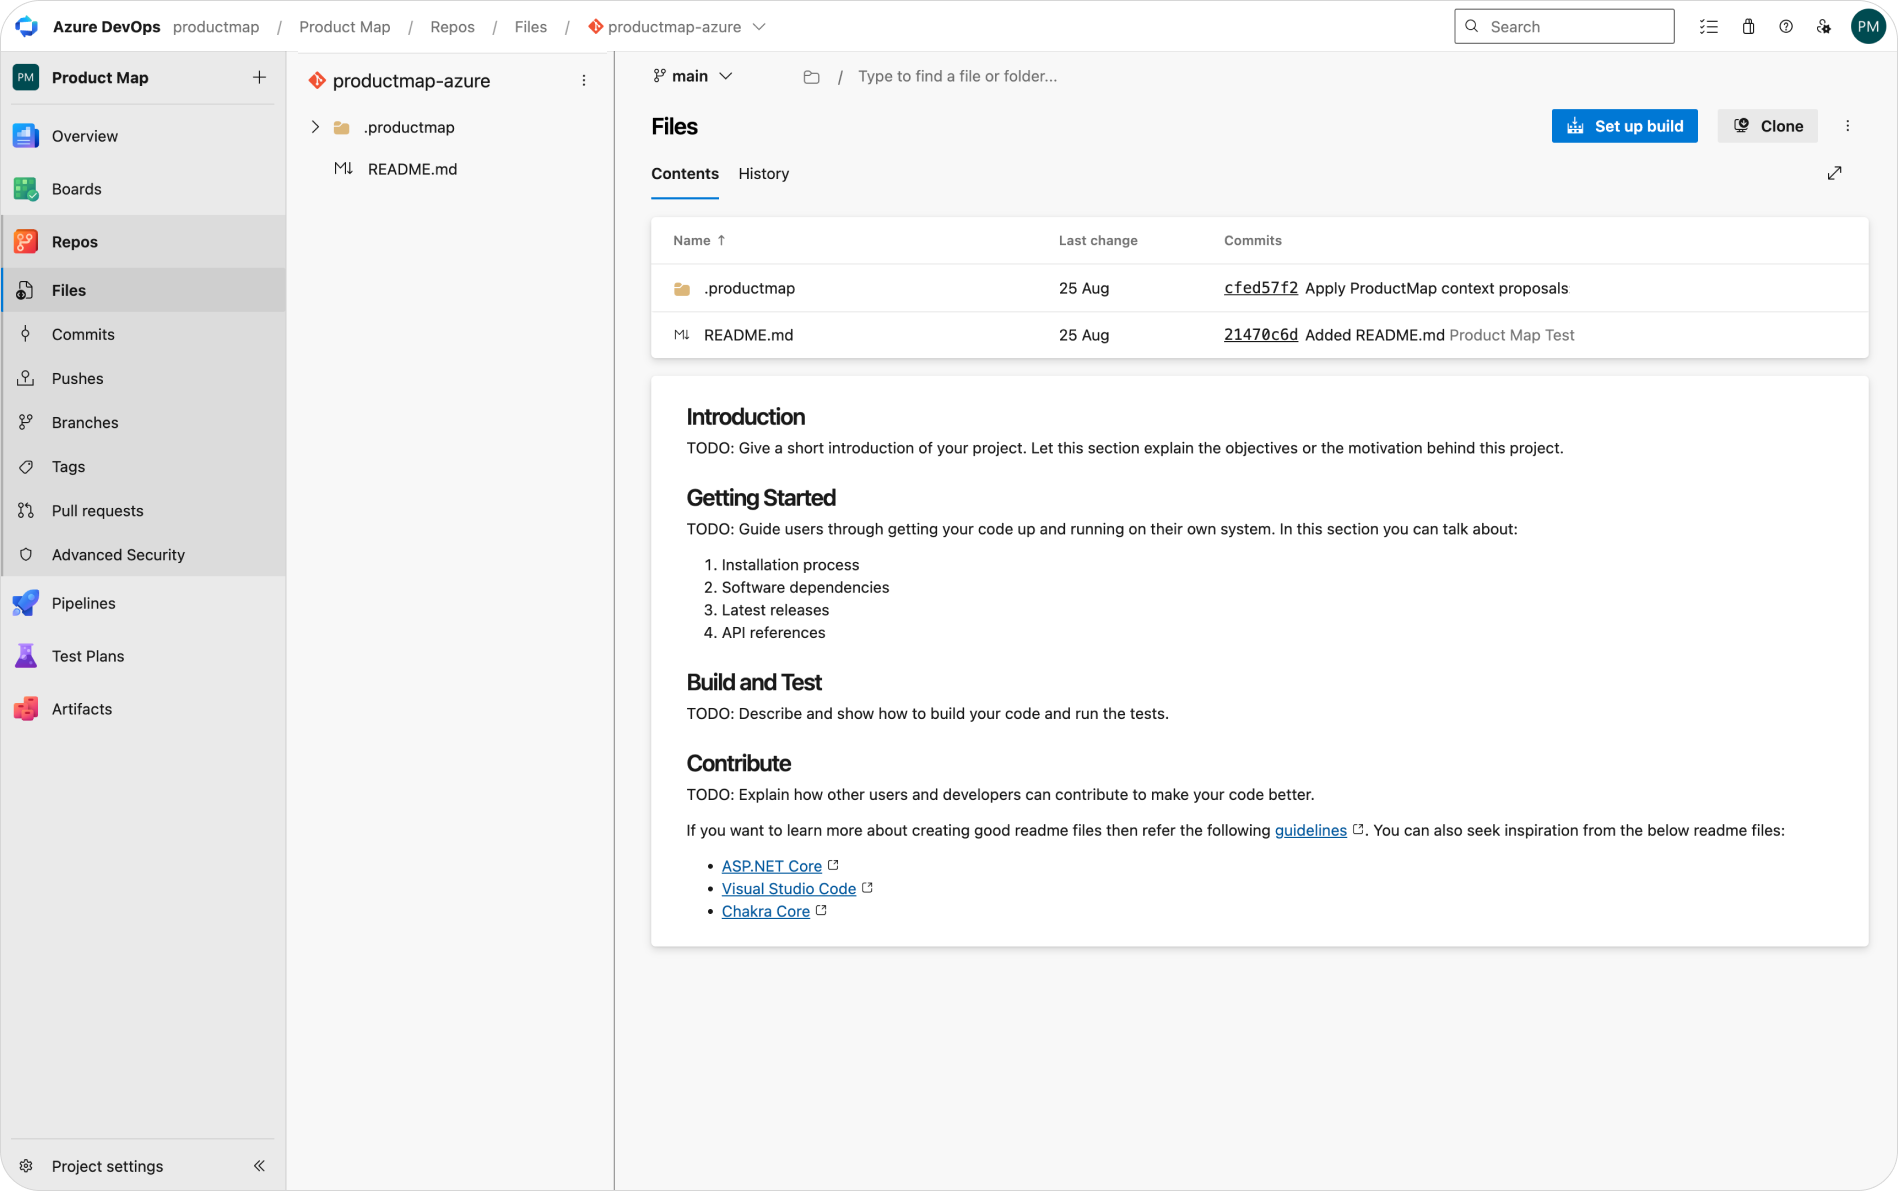Select README.md in the file tree
The height and width of the screenshot is (1191, 1898).
point(412,169)
